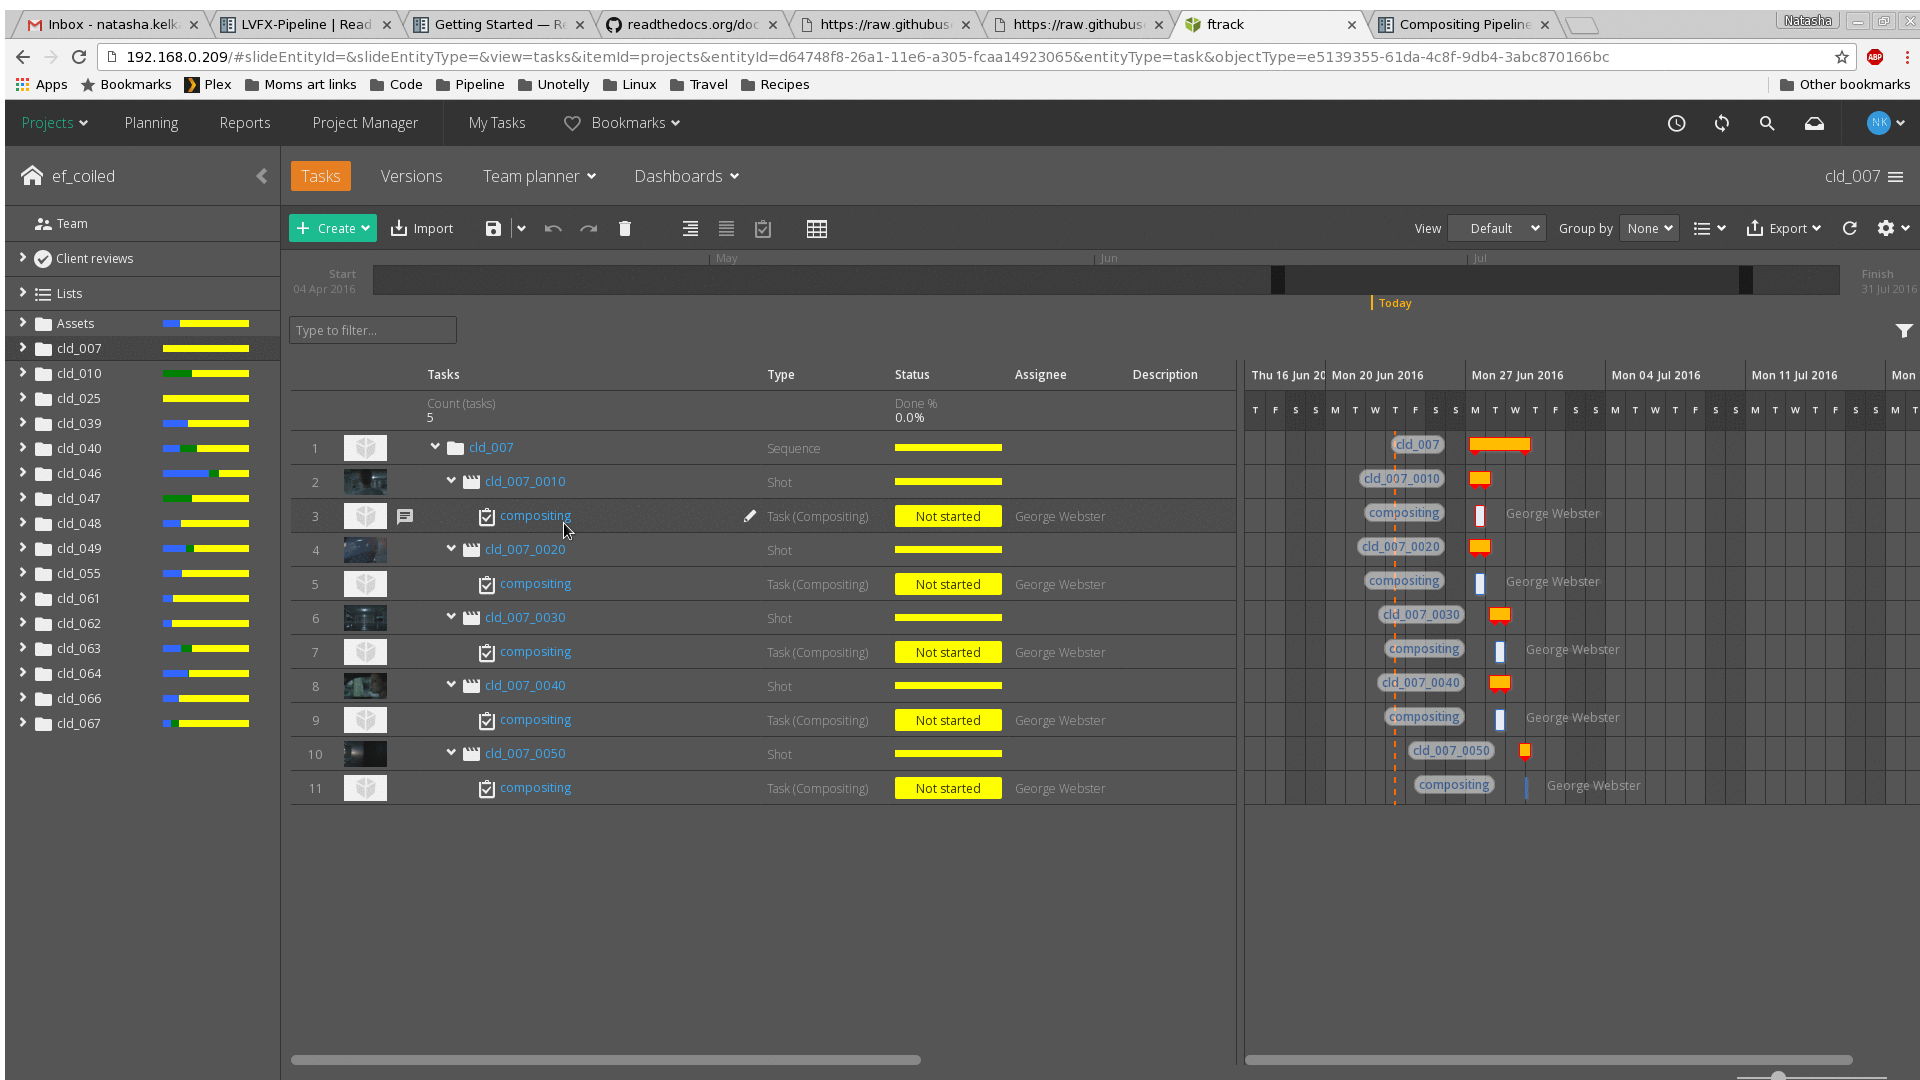Collapse the left sidebar with arrow
The image size is (1920, 1080).
[x=262, y=176]
